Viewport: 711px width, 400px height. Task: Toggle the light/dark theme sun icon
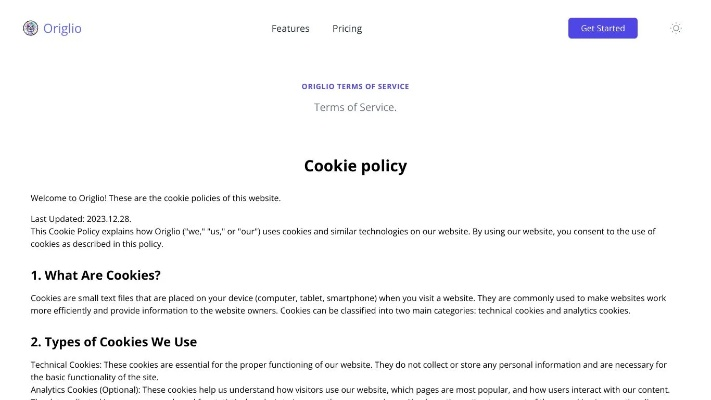(x=675, y=28)
